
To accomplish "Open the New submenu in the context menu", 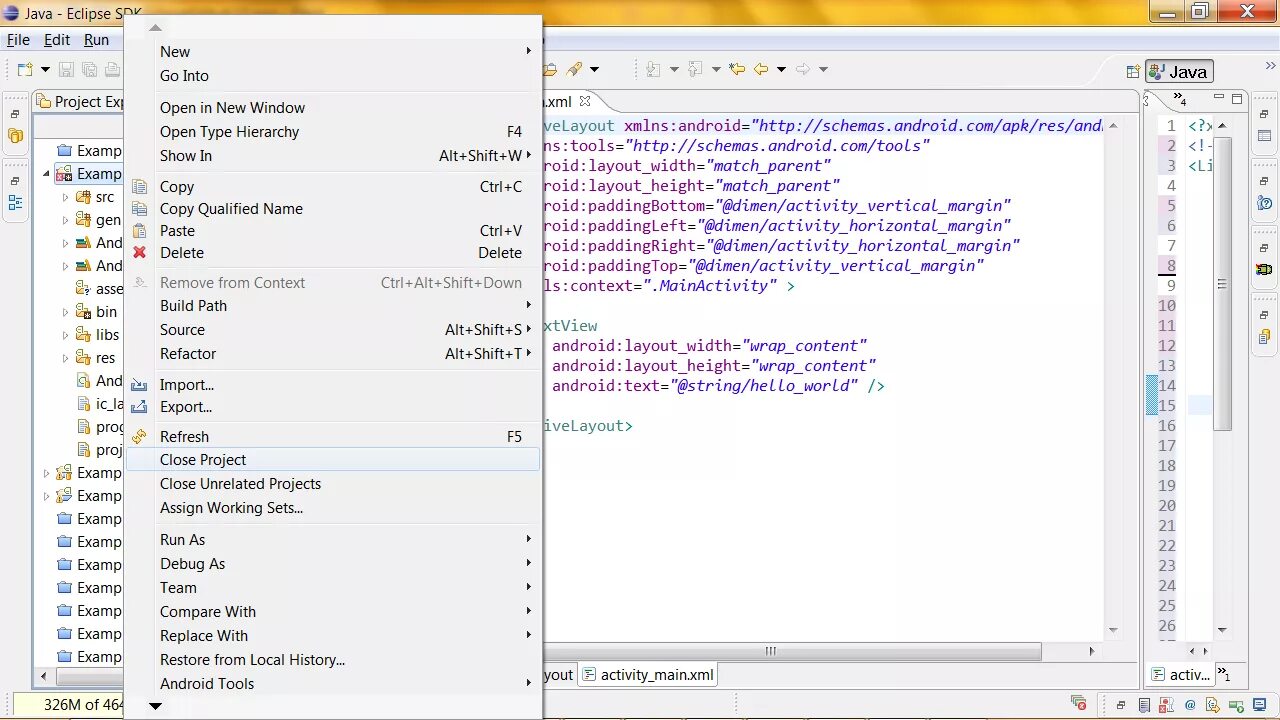I will [332, 52].
